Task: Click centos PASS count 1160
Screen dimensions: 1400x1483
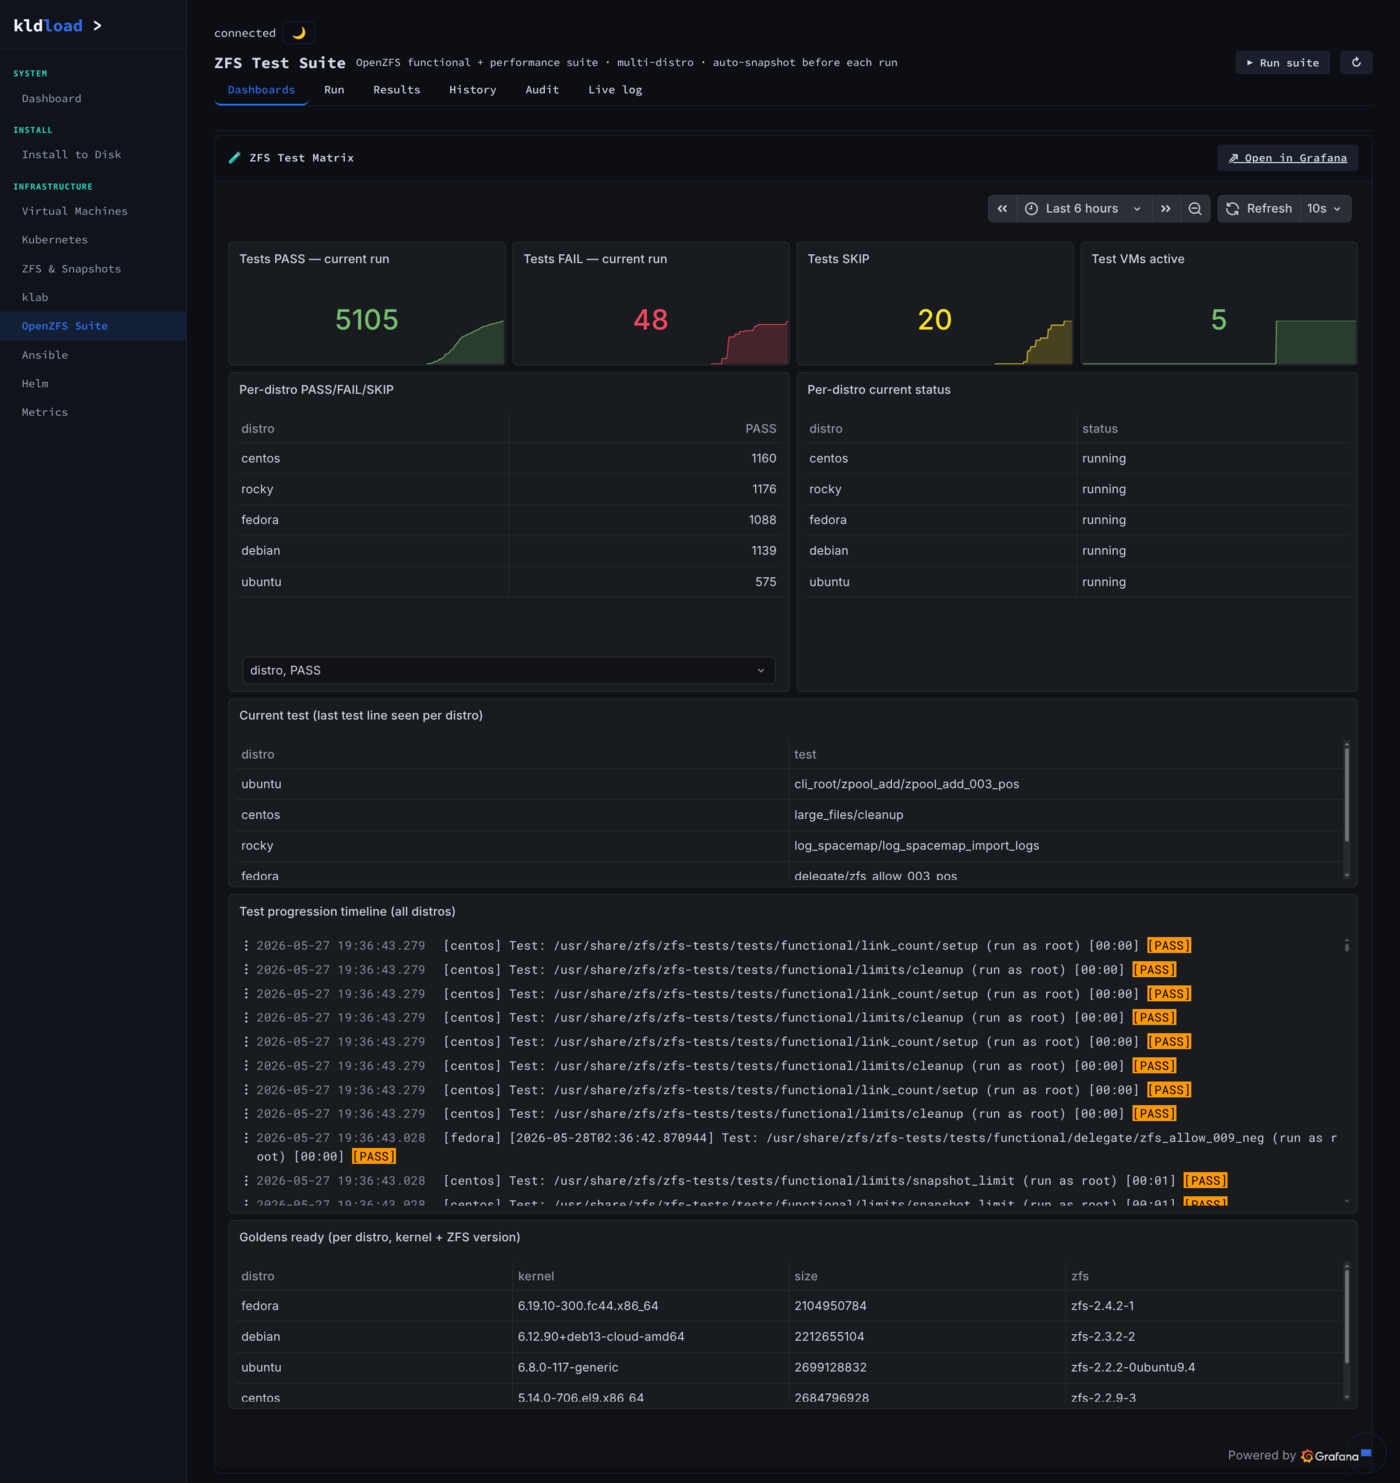Action: 764,459
